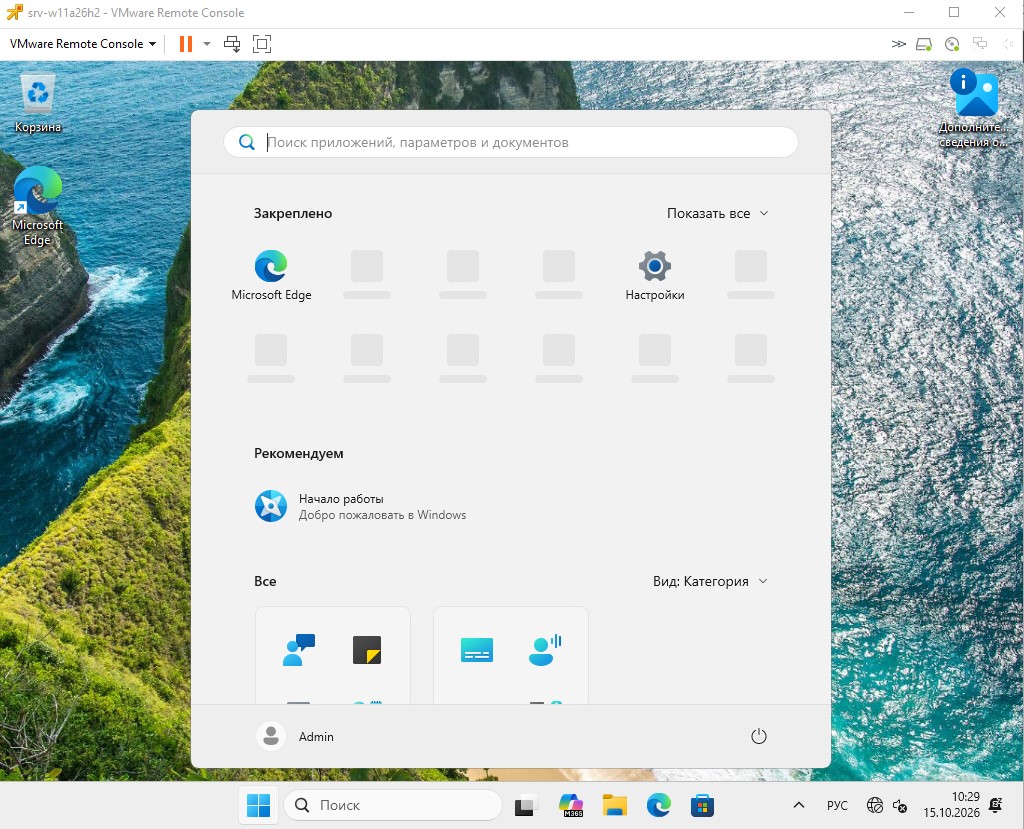Open the first category app group card

coord(333,655)
